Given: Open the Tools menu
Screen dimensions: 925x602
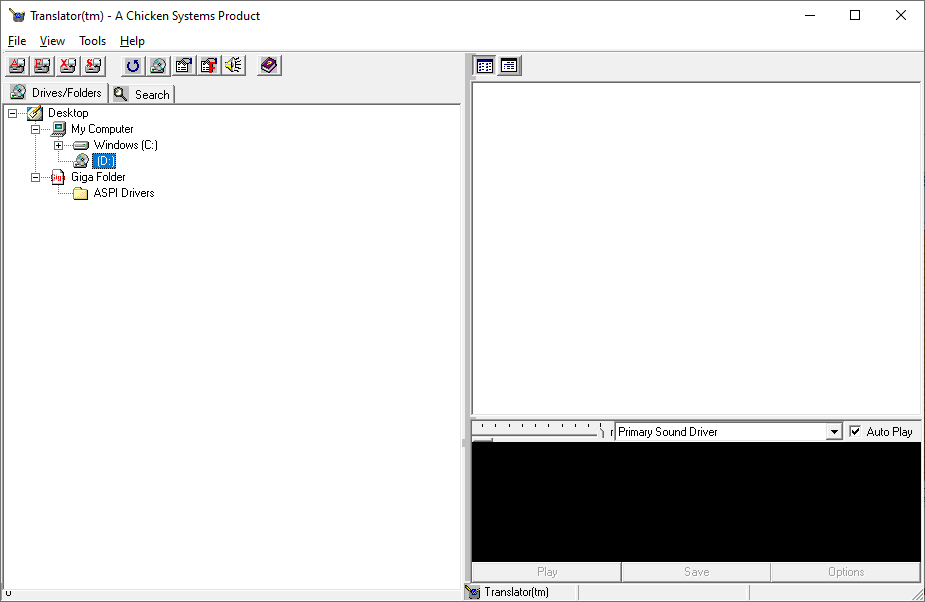Looking at the screenshot, I should (x=92, y=41).
